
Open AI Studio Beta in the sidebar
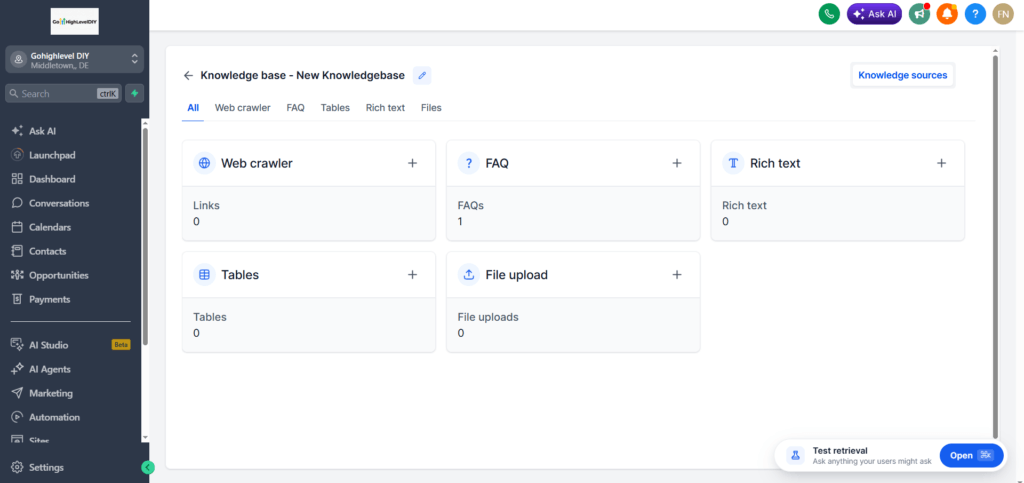point(72,345)
